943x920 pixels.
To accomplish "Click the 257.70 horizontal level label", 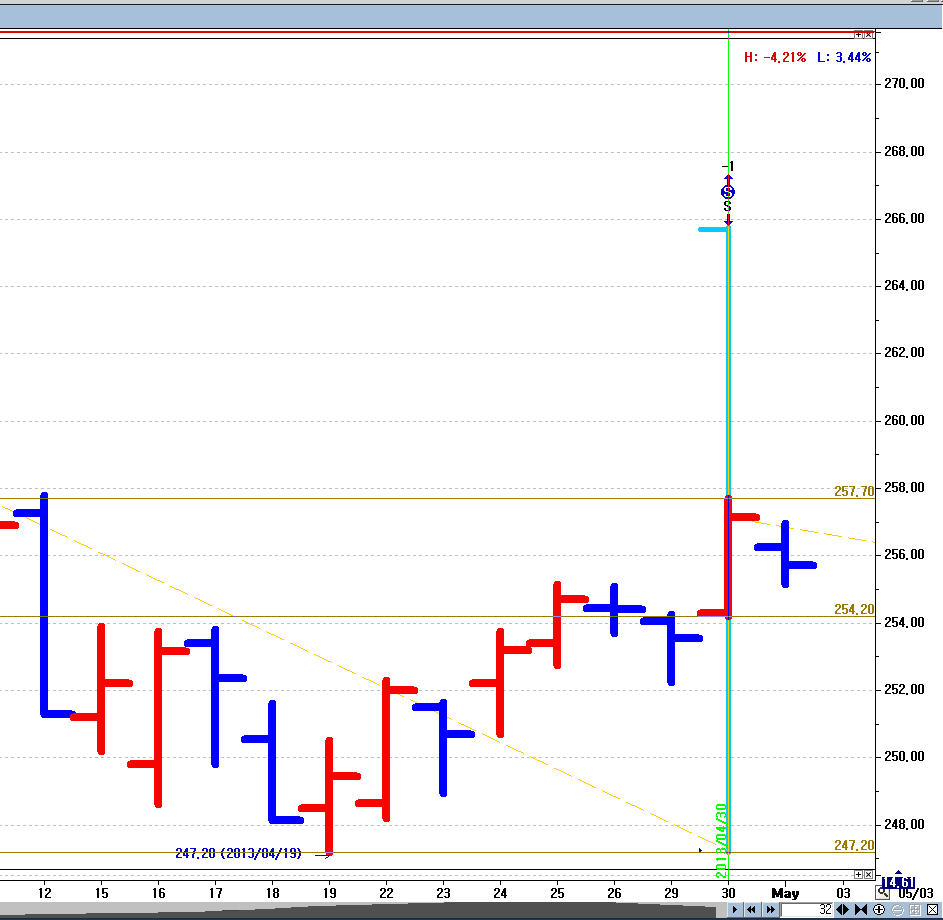I will pos(853,491).
